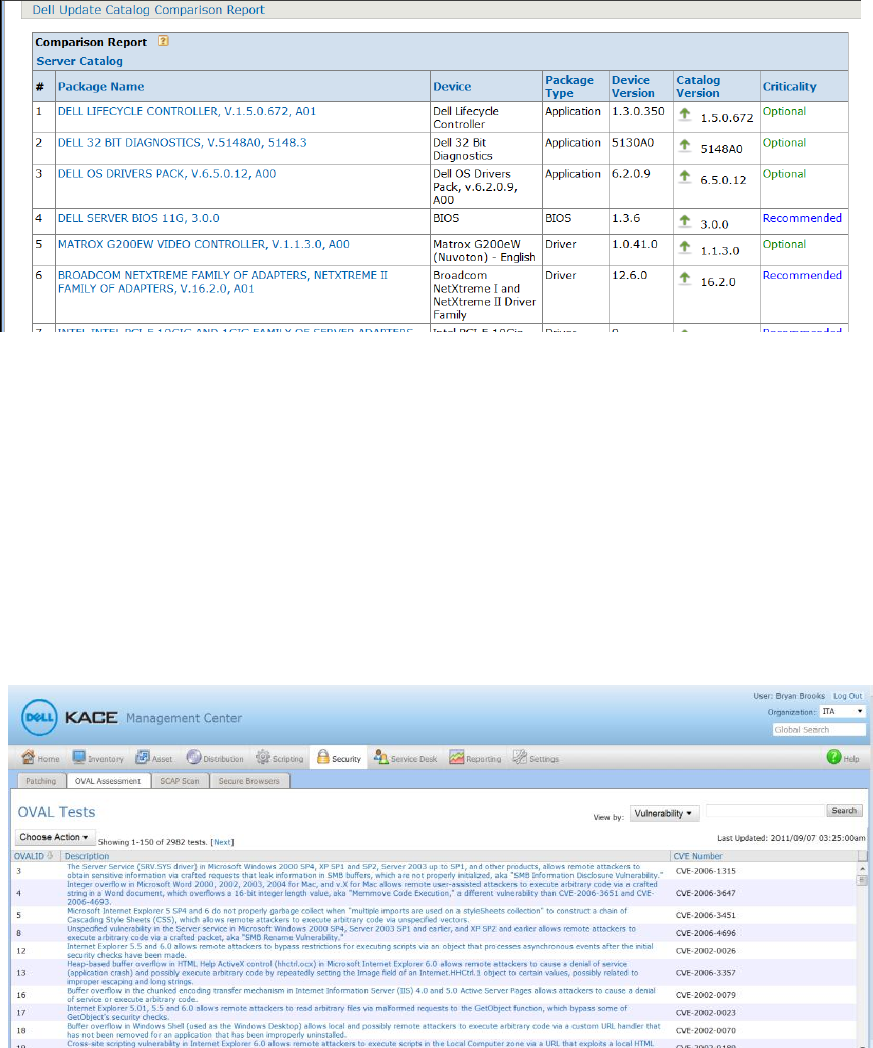The image size is (873, 1048).
Task: Open BROADCOM NETXTREME FAMILY OF ADAPTERS link
Action: tap(223, 282)
